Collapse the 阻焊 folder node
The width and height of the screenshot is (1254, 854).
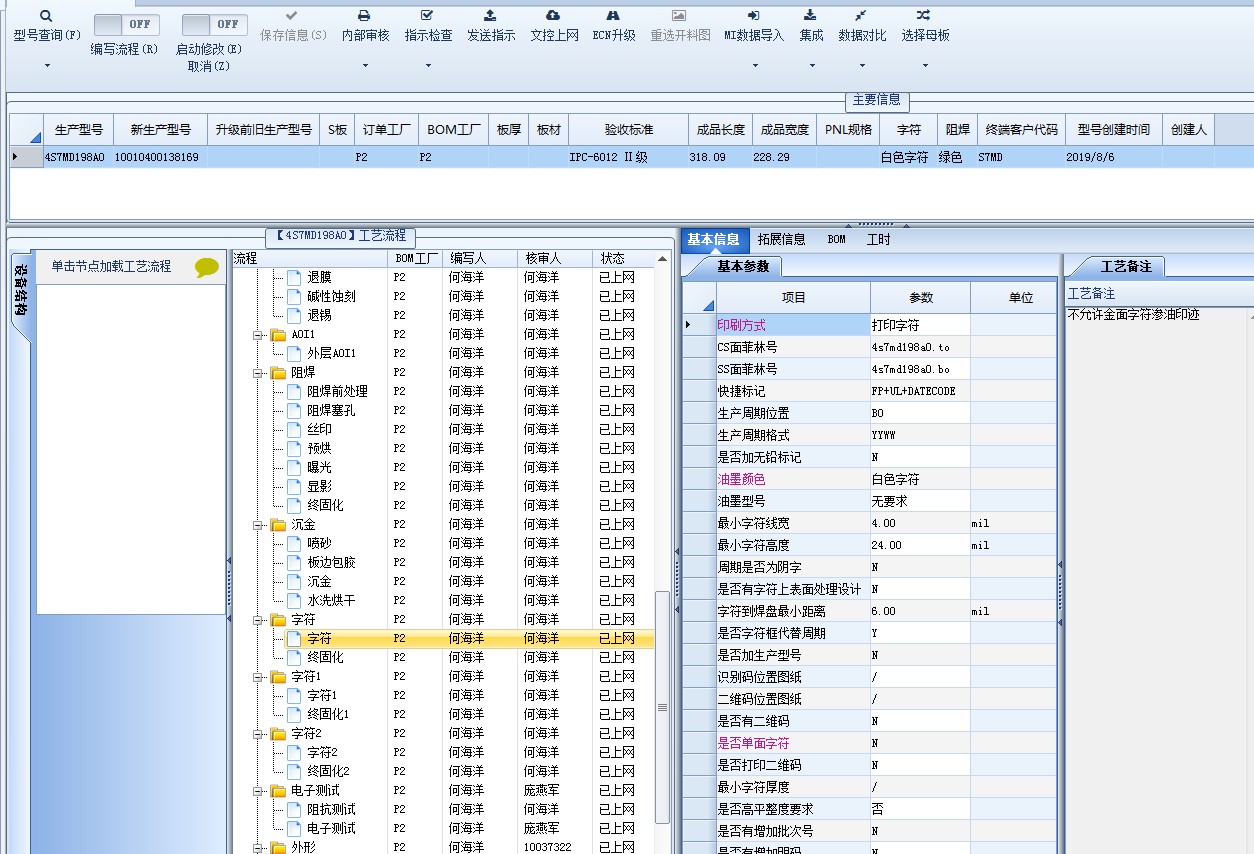click(258, 373)
